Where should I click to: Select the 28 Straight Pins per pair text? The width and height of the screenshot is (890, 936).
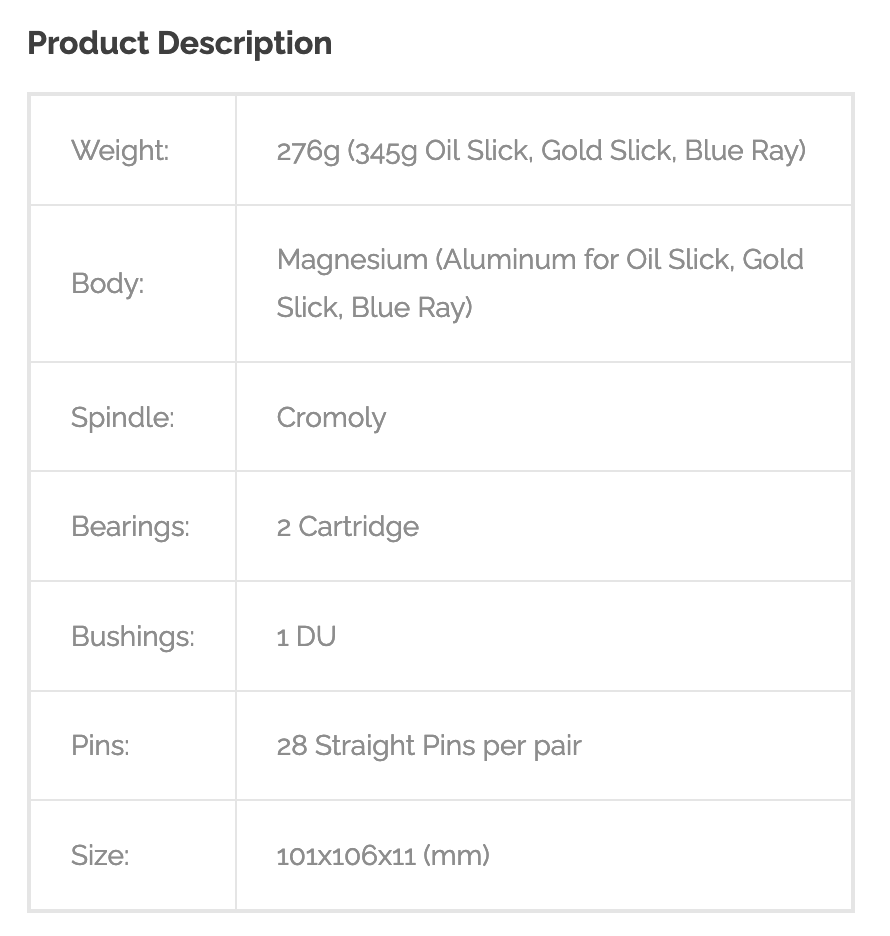[x=429, y=745]
